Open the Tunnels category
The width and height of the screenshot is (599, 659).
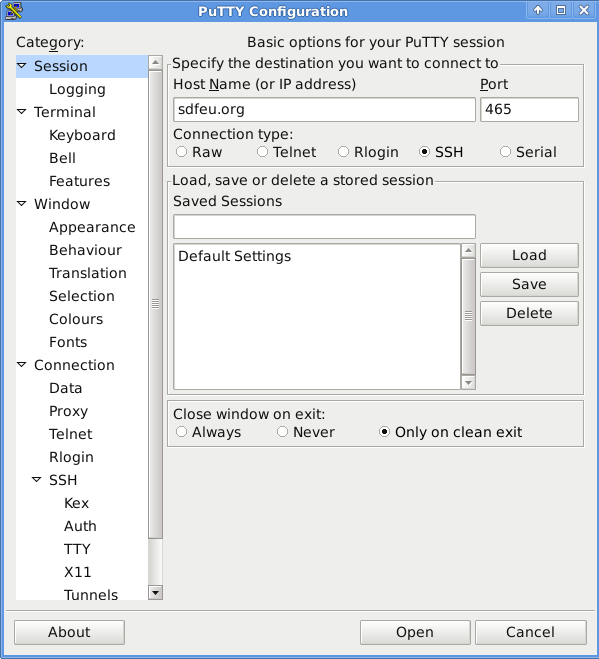pos(91,594)
